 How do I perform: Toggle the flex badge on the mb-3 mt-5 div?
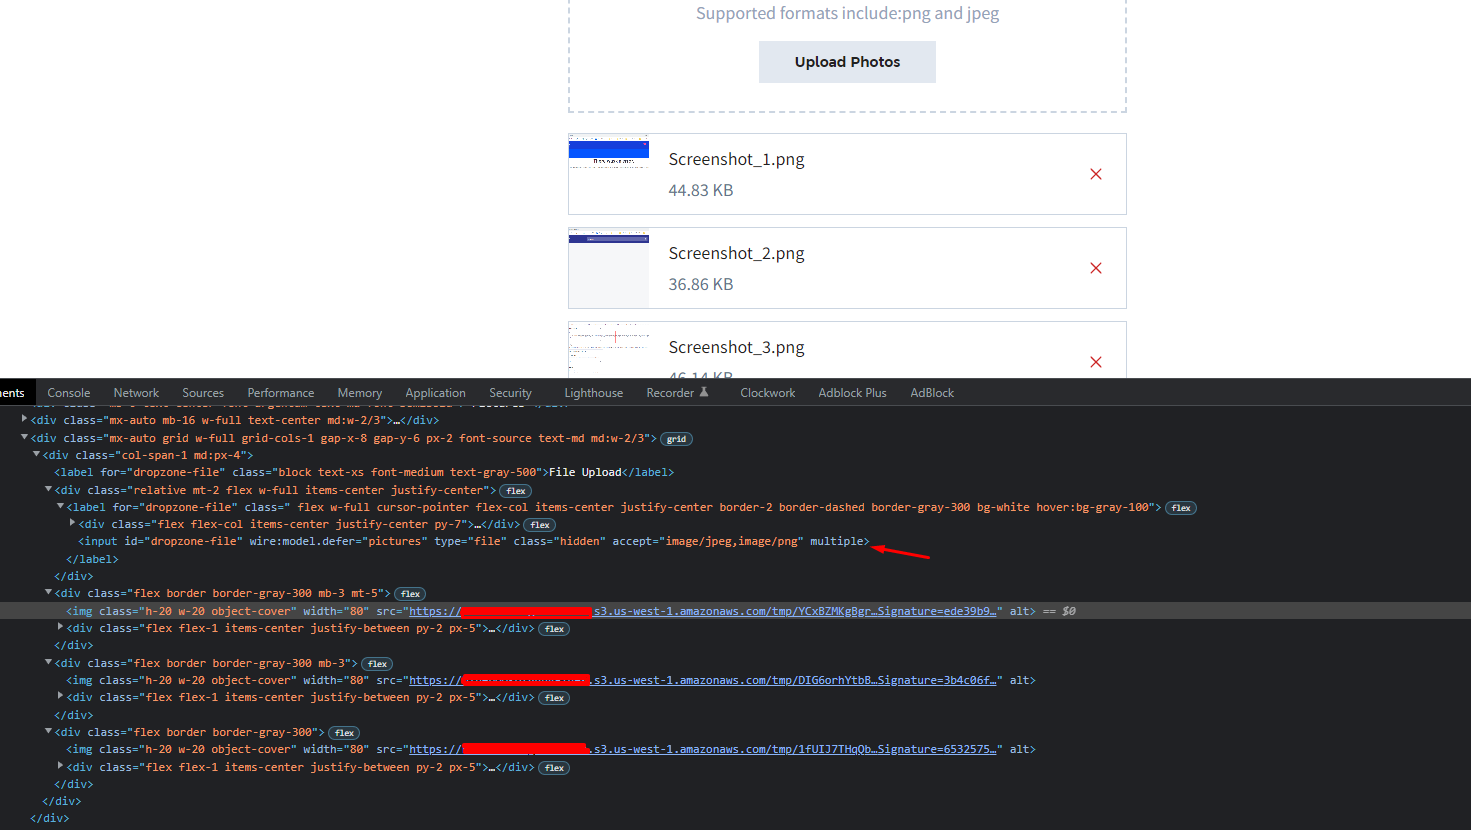tap(409, 593)
